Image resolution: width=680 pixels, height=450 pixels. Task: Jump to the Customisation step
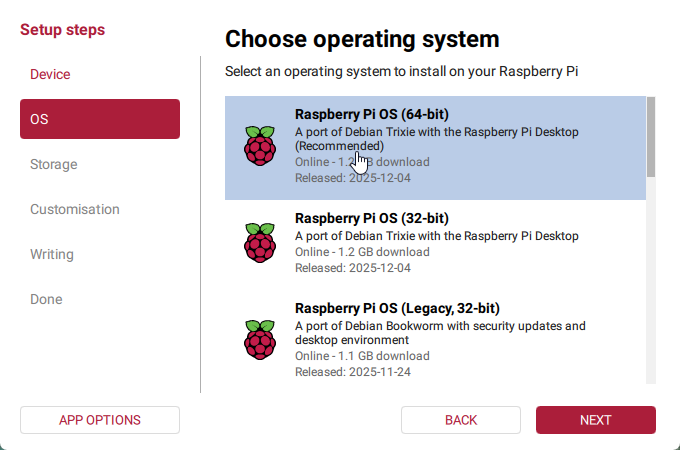pyautogui.click(x=75, y=209)
